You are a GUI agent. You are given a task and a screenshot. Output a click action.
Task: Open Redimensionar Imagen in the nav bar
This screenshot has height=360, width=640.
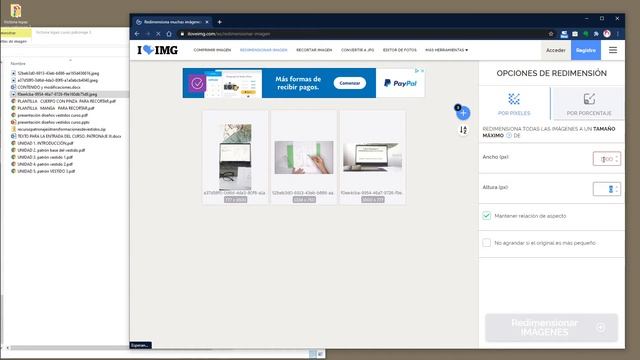click(x=264, y=50)
